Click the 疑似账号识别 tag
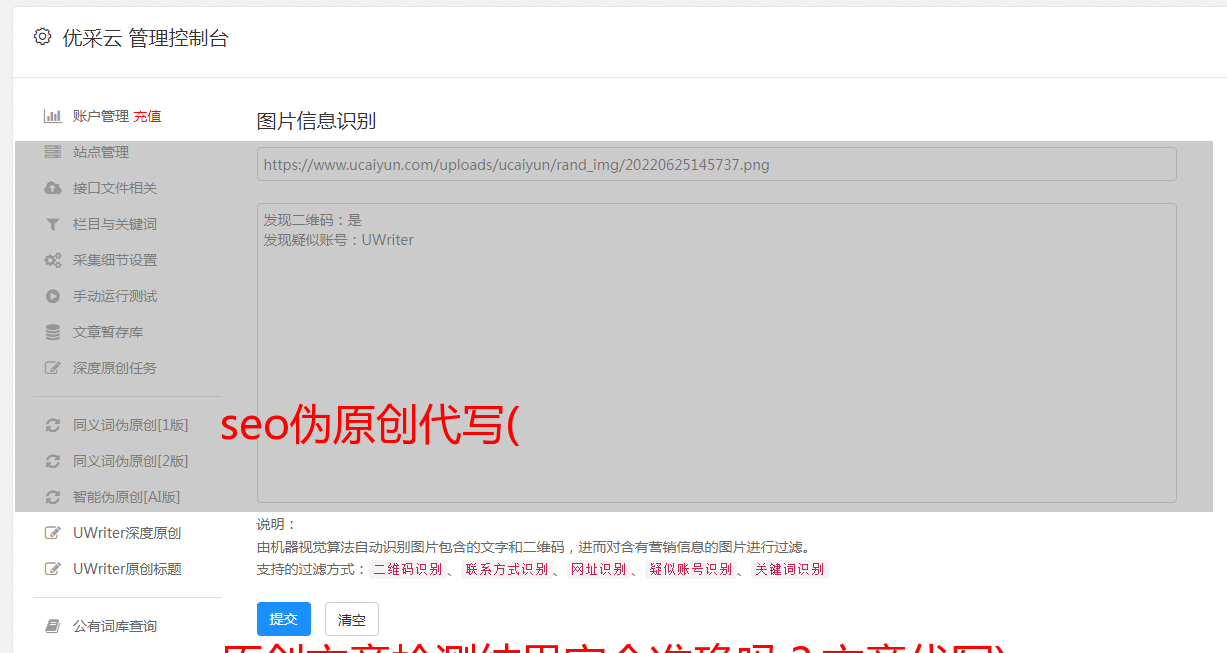 click(x=691, y=569)
